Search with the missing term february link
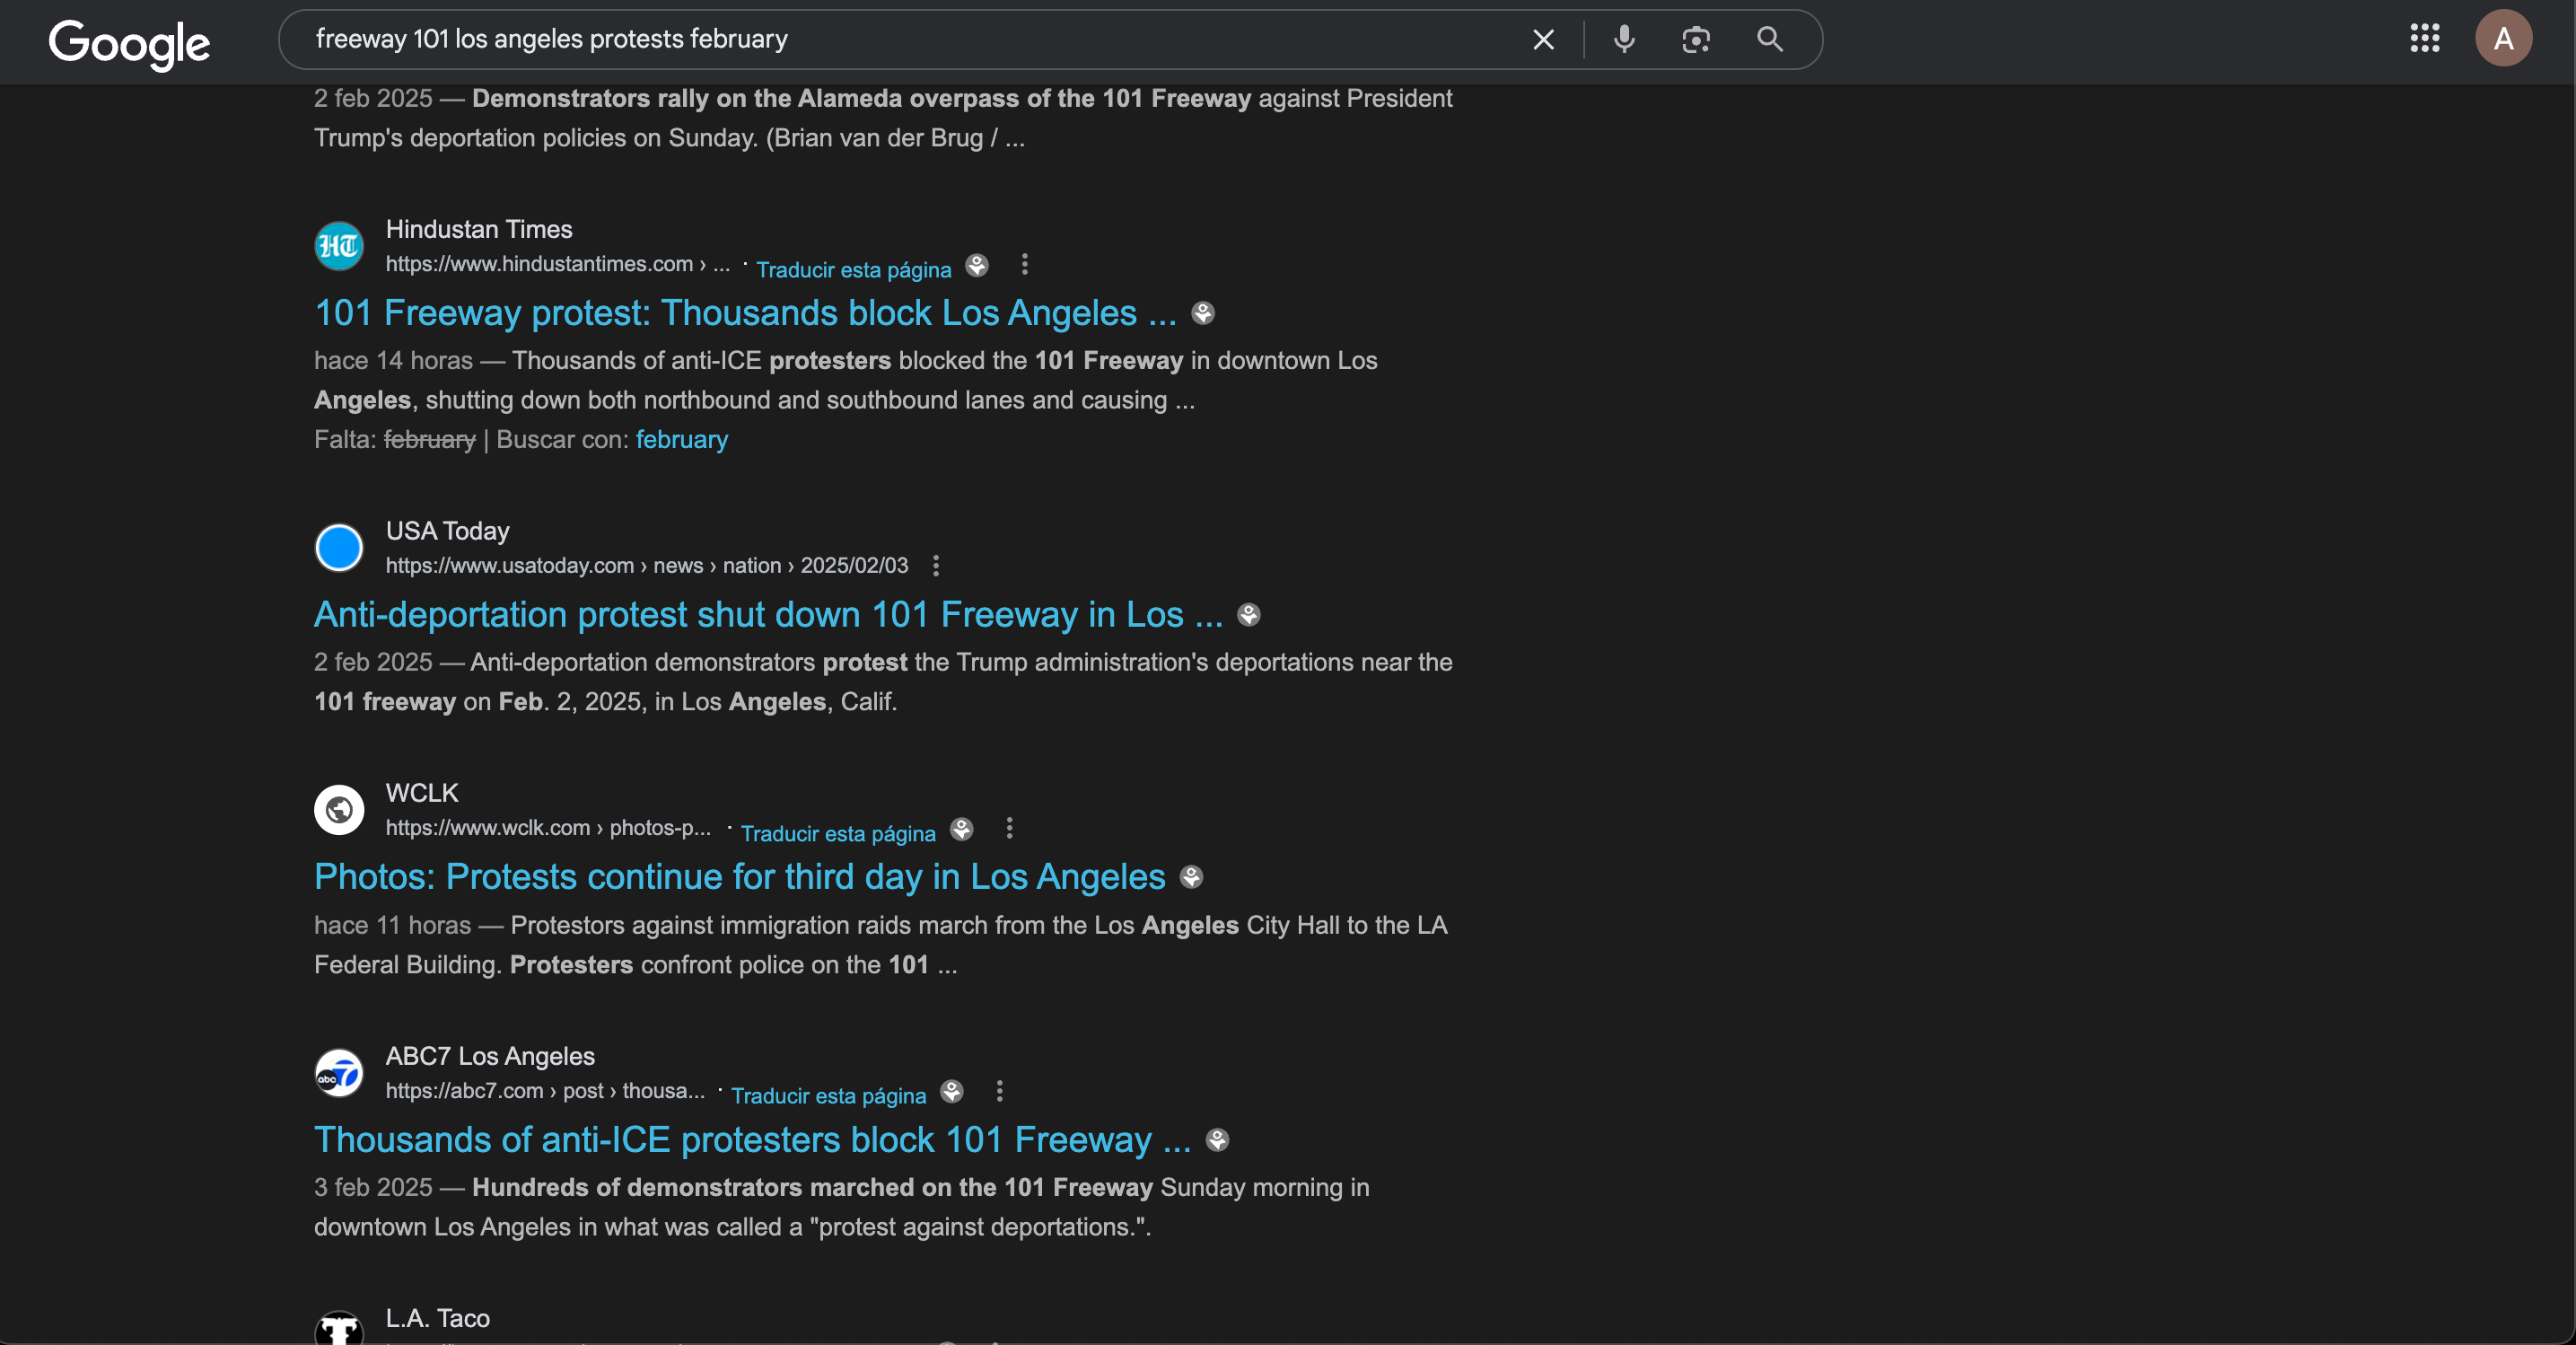The height and width of the screenshot is (1345, 2576). click(681, 440)
